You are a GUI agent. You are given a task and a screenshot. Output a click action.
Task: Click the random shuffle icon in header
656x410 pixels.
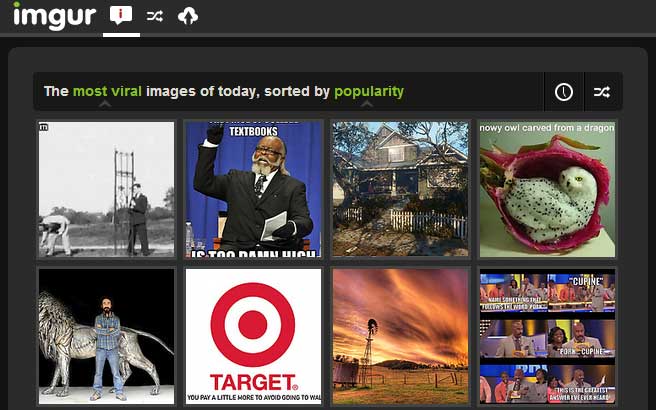click(154, 16)
